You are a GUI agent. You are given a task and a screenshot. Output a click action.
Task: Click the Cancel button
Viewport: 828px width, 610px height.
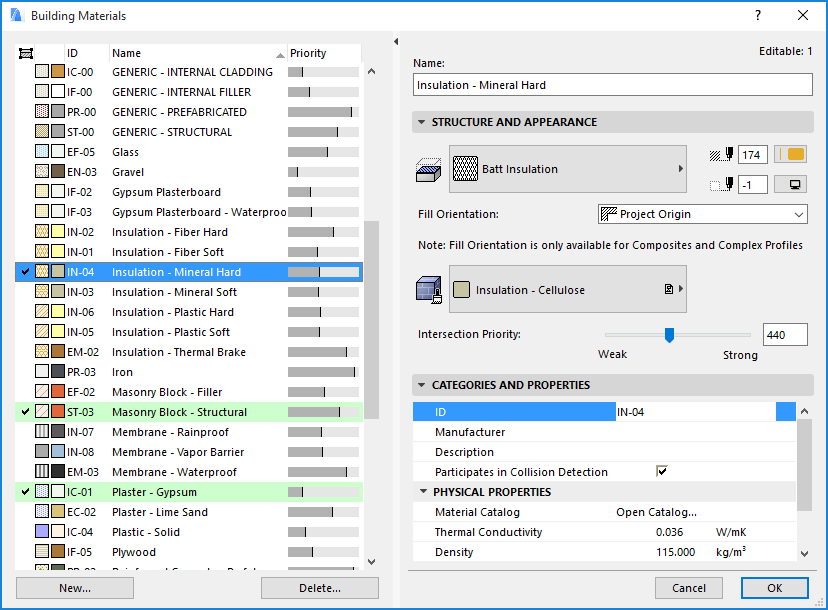(689, 588)
